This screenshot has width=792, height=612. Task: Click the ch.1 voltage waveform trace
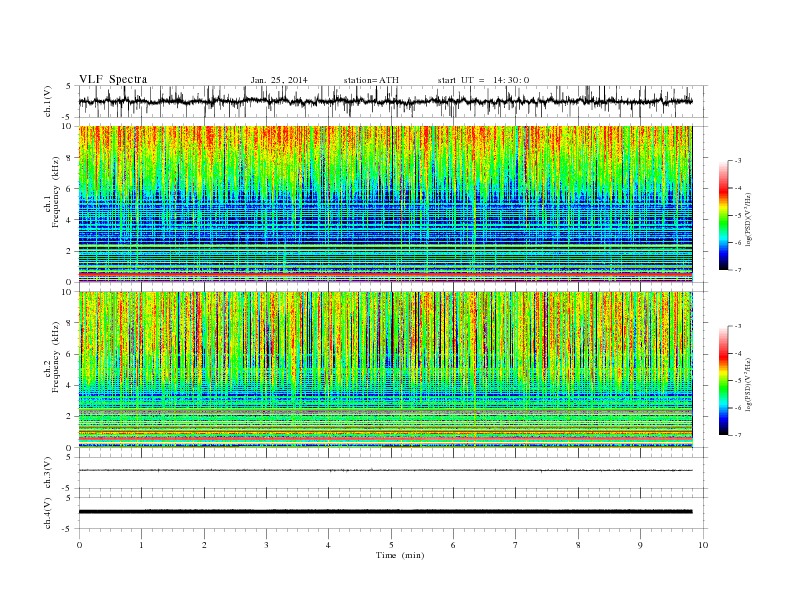[385, 101]
